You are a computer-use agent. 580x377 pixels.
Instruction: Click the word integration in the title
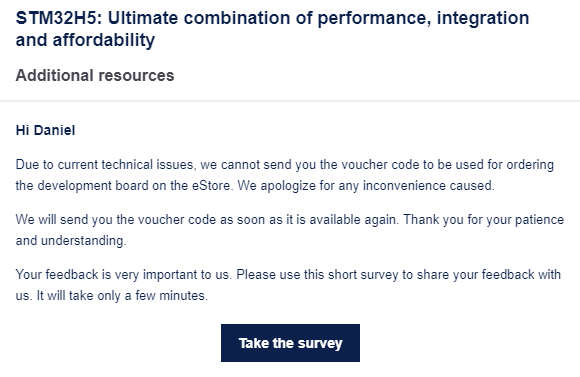tap(483, 18)
